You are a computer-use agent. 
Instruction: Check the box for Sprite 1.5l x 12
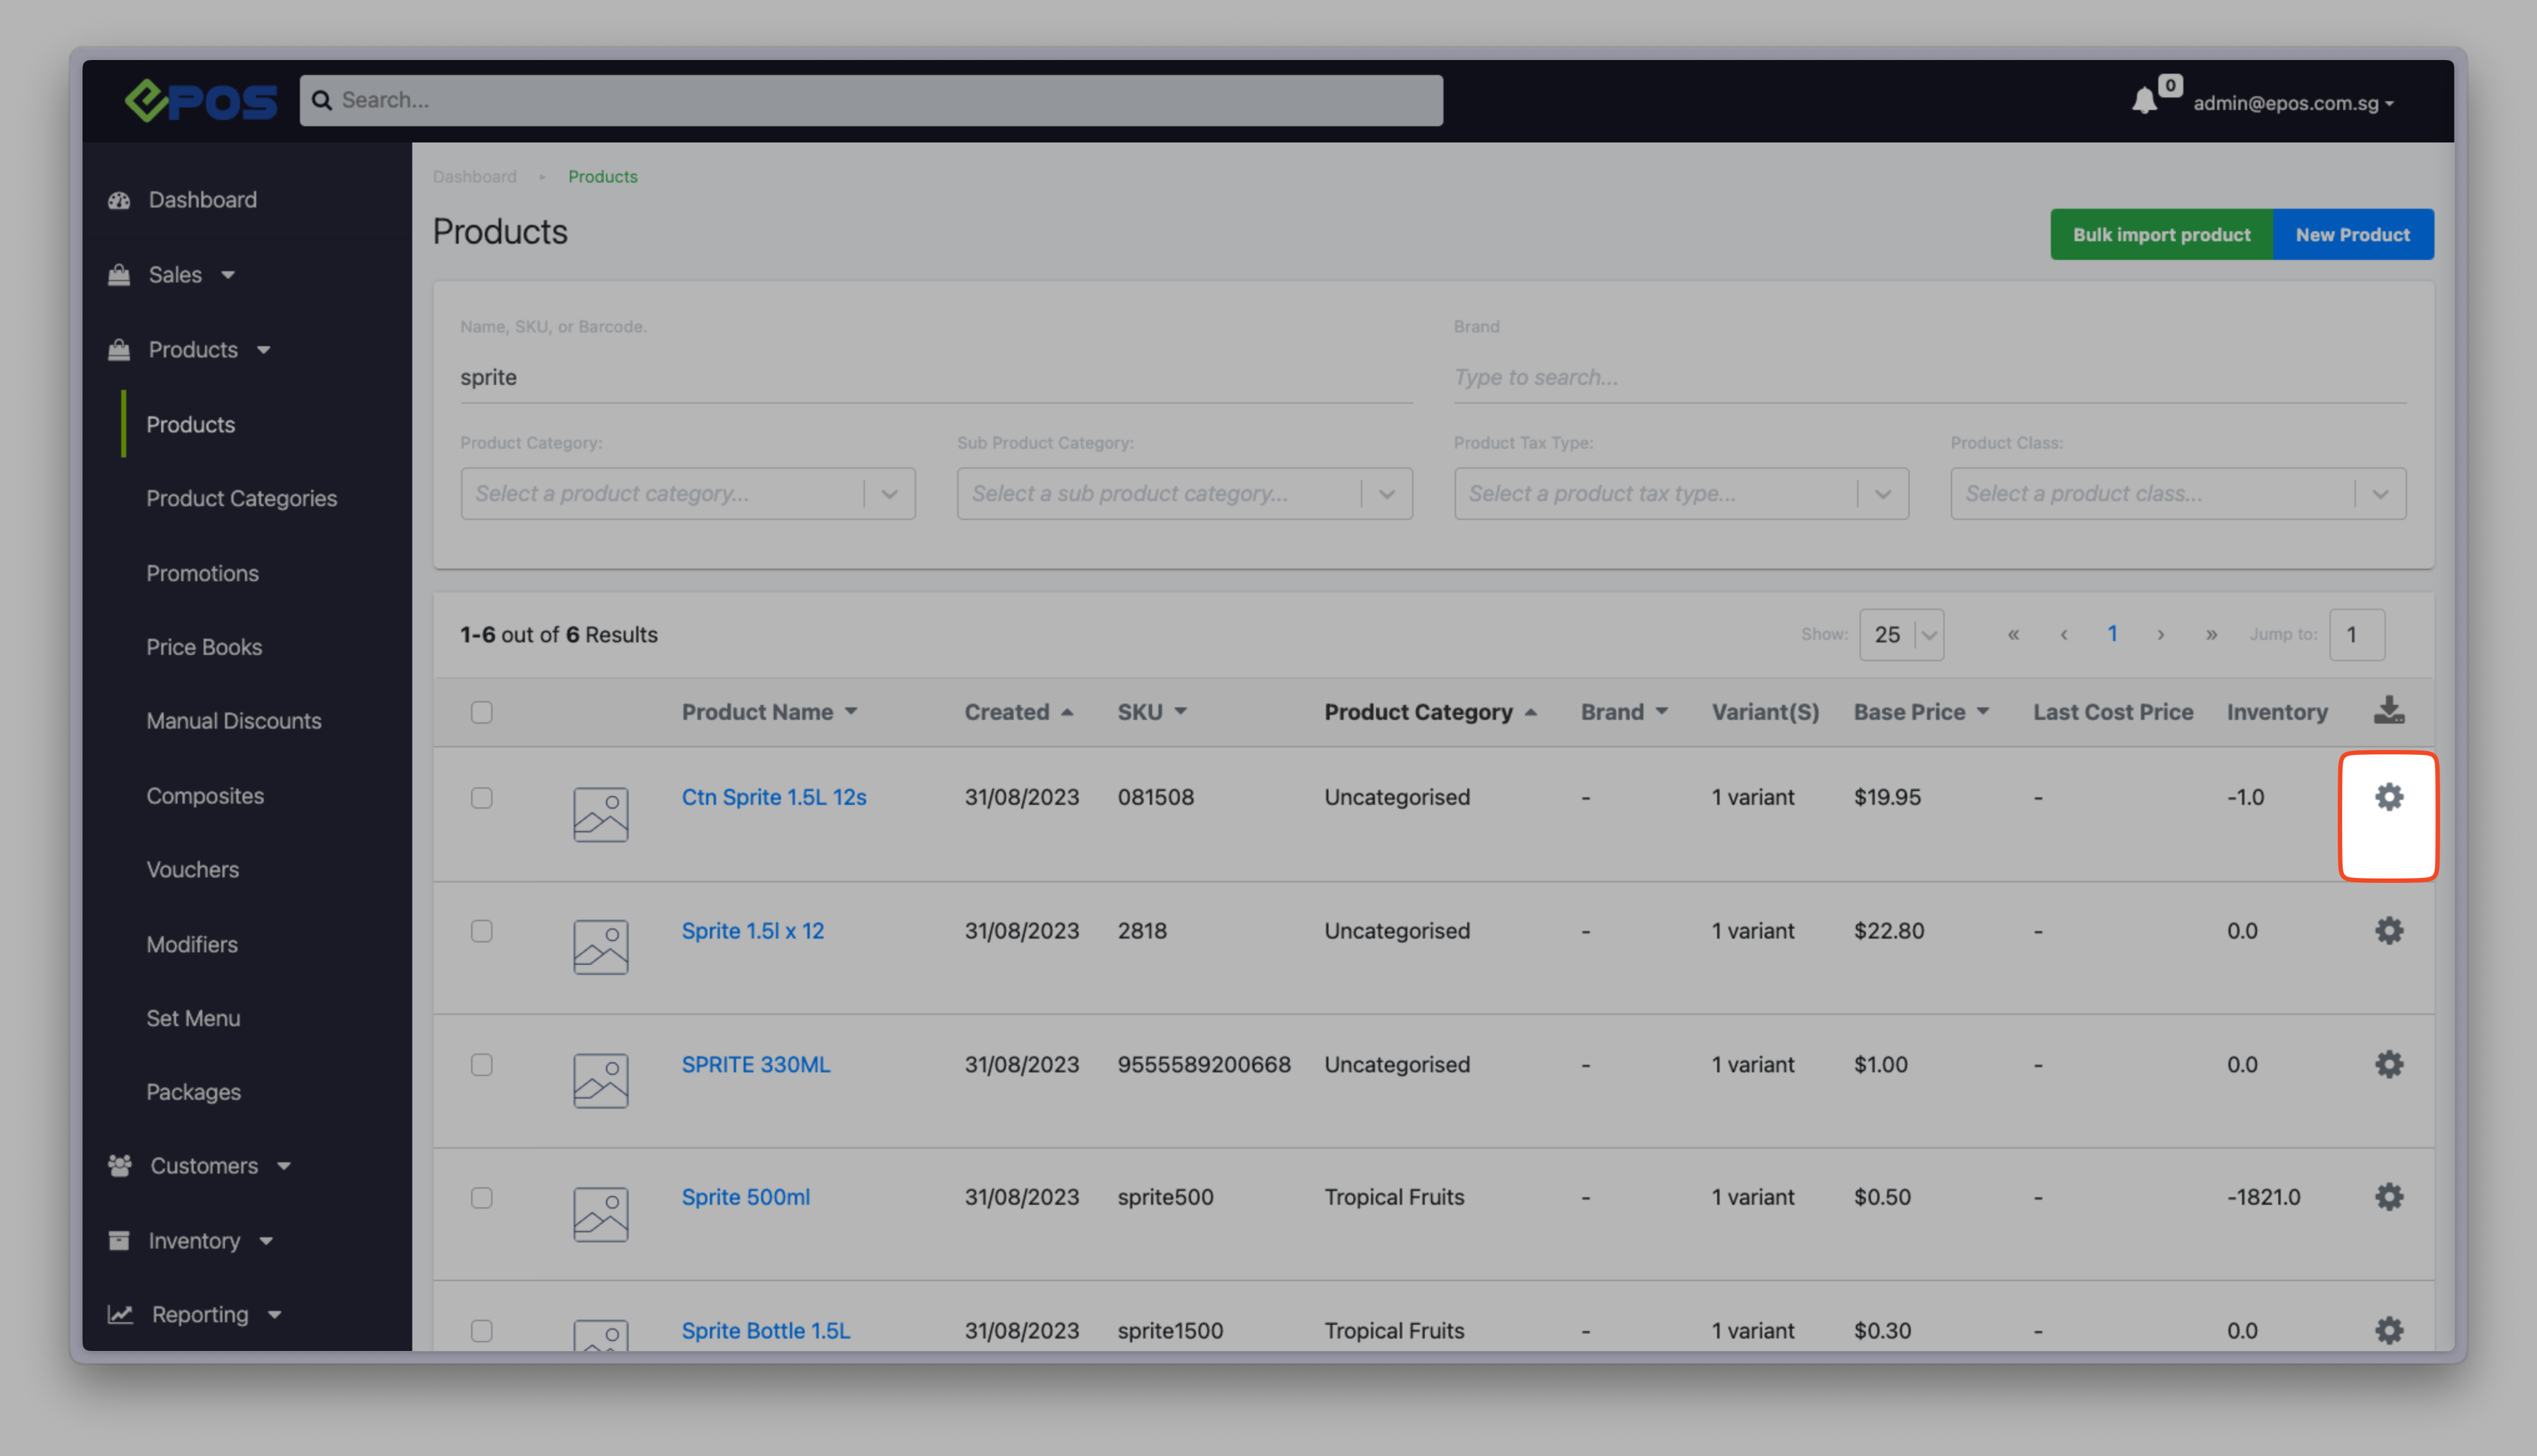coord(482,931)
